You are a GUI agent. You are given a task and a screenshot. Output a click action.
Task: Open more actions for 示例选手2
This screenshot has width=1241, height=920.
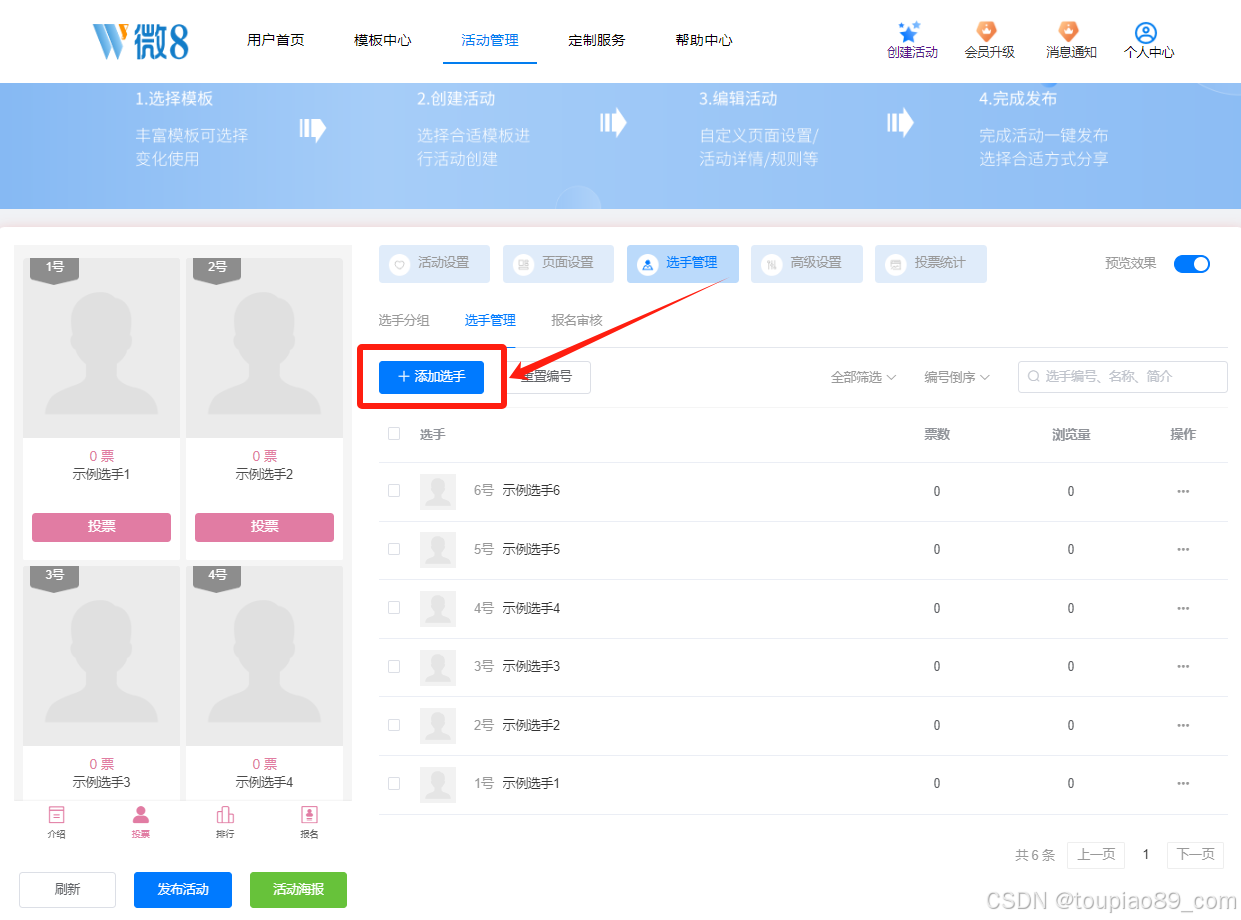[x=1183, y=725]
